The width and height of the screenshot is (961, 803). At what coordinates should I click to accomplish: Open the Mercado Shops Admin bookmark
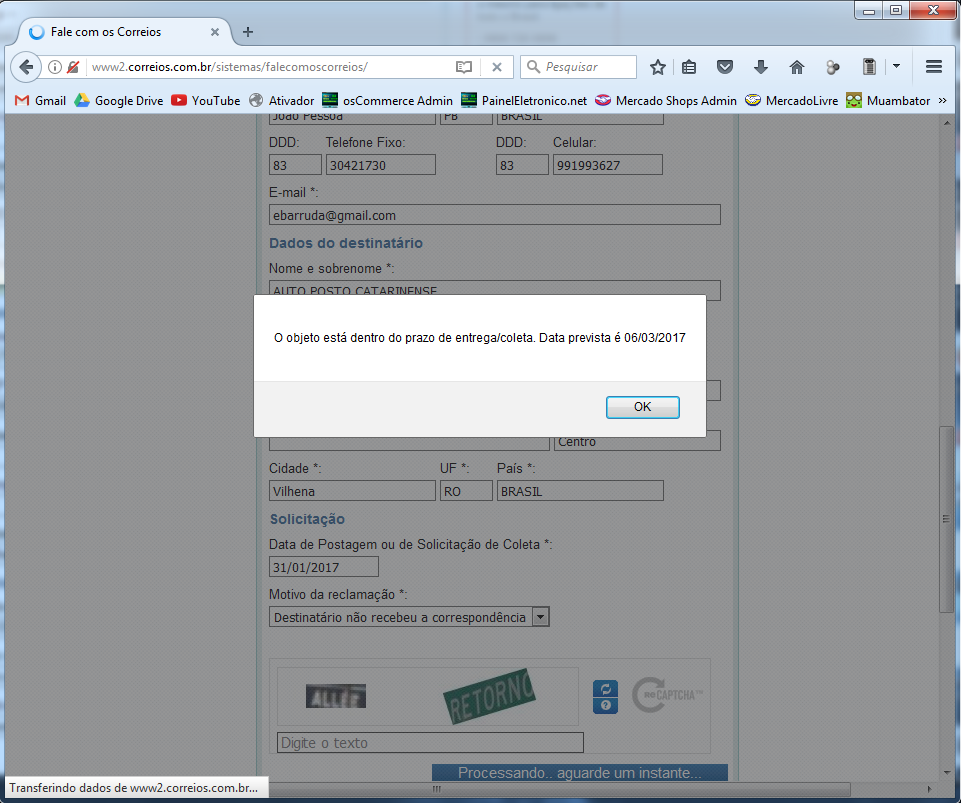666,101
